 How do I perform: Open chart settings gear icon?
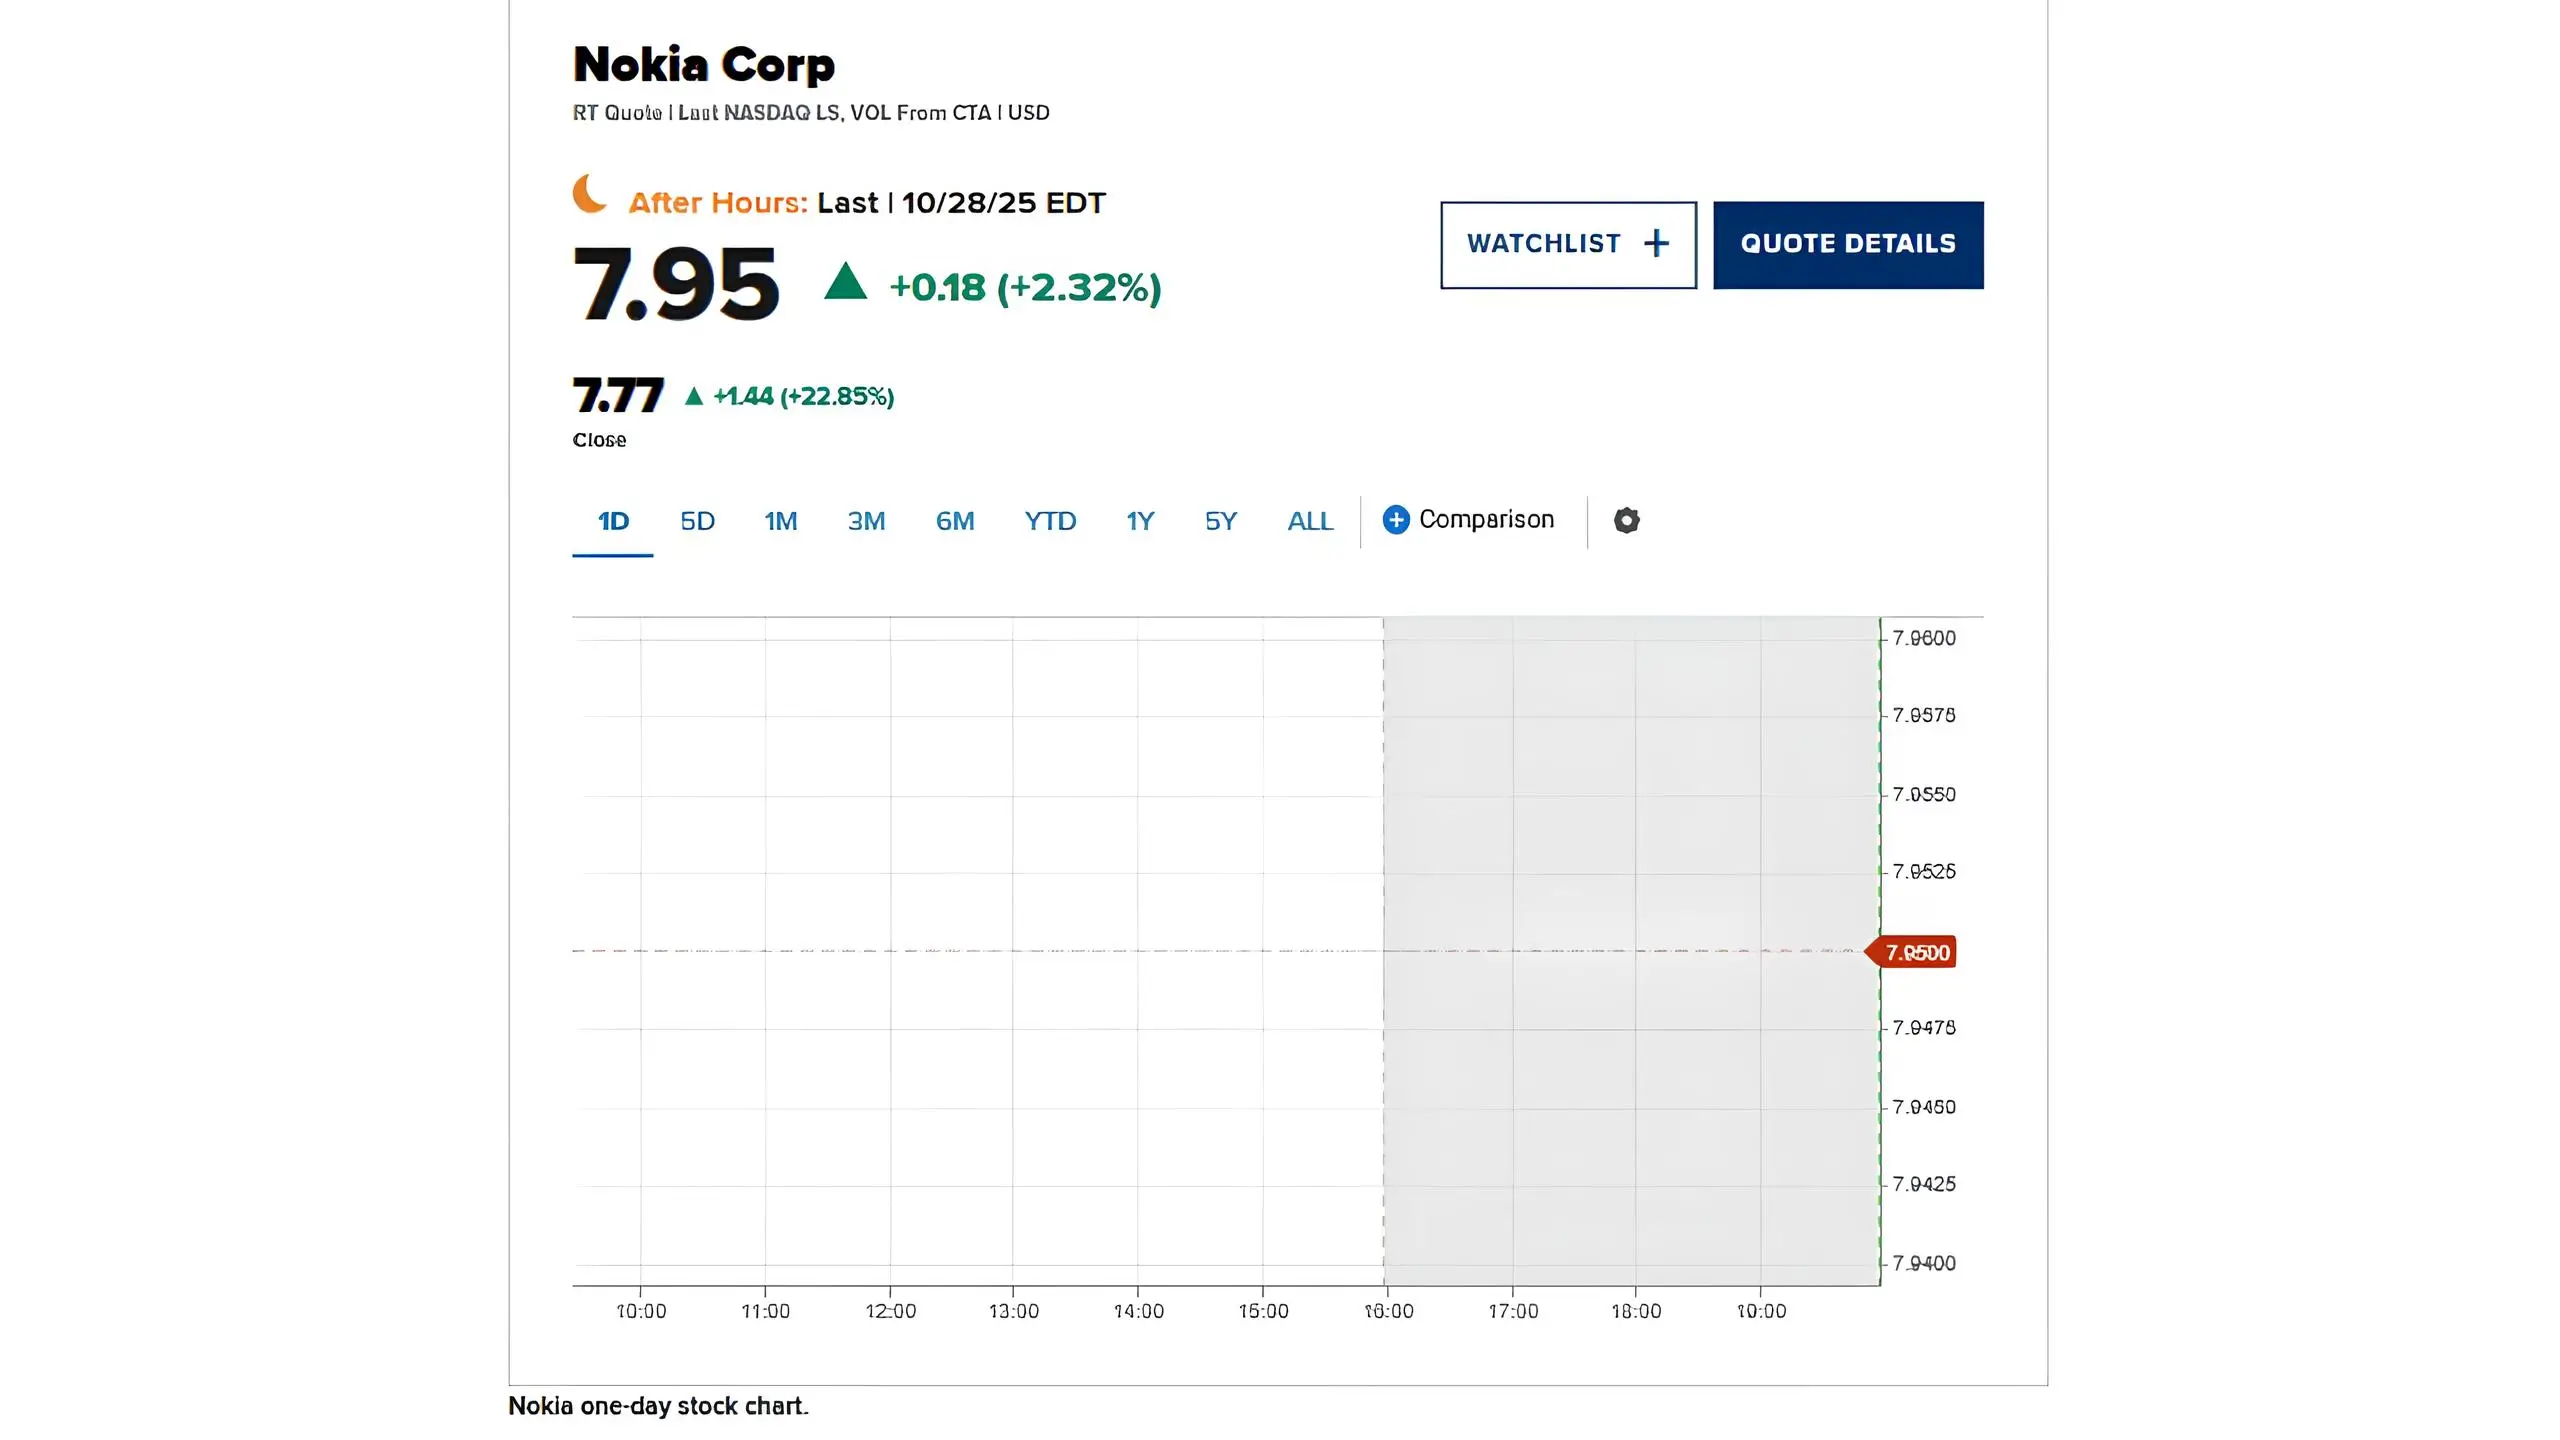tap(1626, 520)
